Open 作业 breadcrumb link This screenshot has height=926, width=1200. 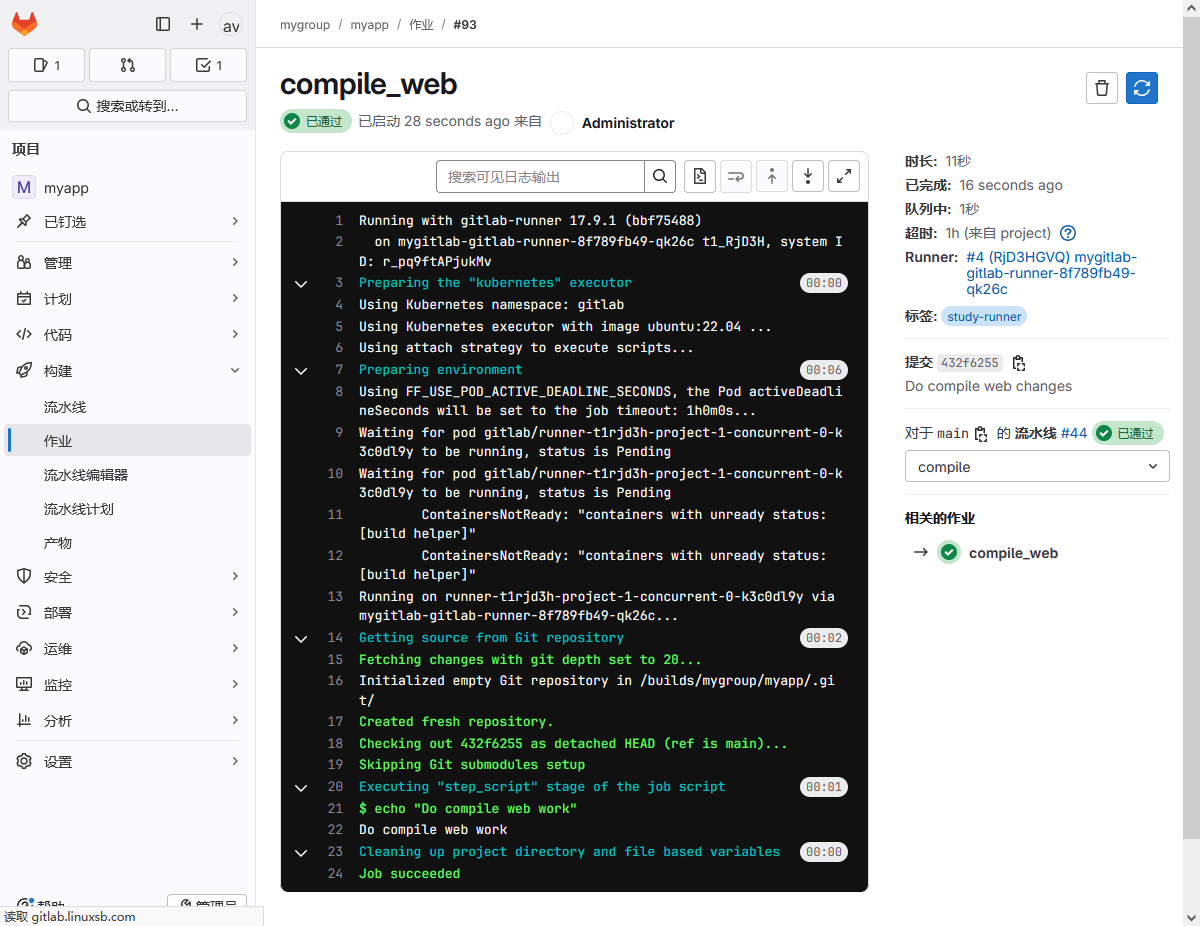(x=421, y=25)
